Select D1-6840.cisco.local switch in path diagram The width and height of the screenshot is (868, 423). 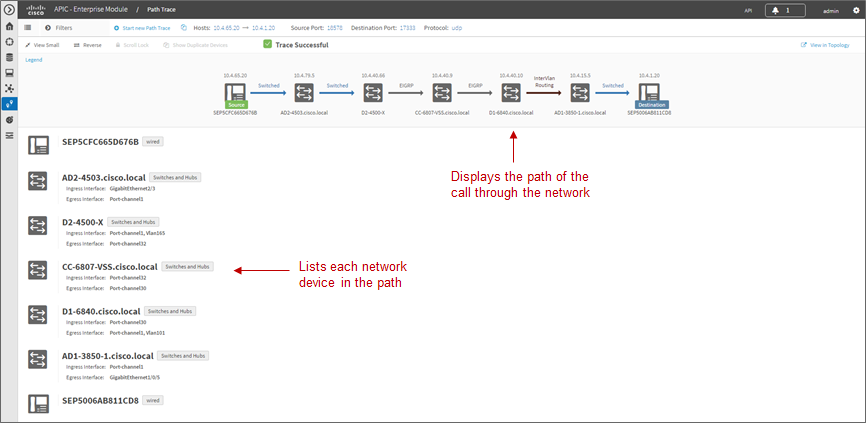coord(510,92)
